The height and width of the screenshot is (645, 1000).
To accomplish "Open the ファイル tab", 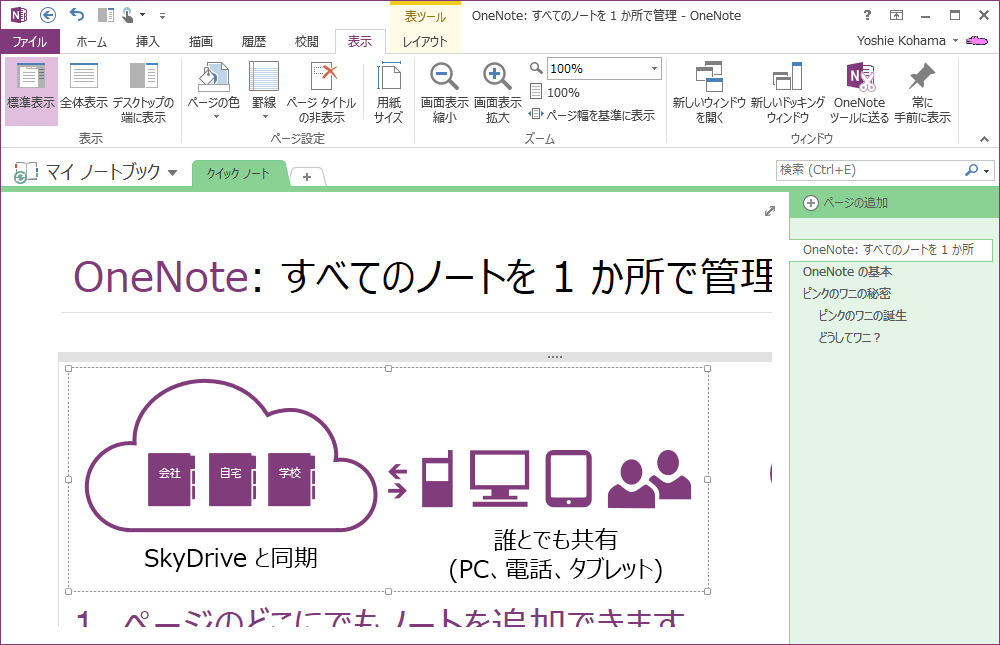I will pyautogui.click(x=30, y=41).
